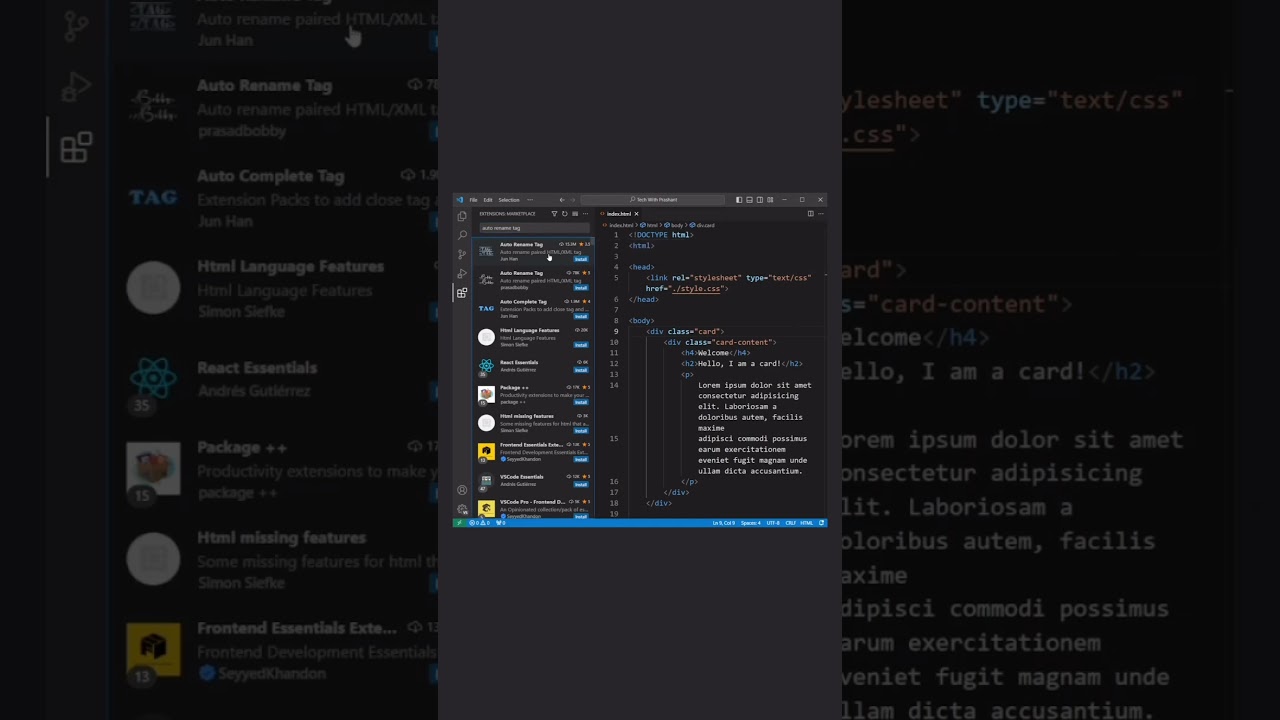Go back using title bar arrow
The height and width of the screenshot is (720, 1280).
pyautogui.click(x=562, y=200)
